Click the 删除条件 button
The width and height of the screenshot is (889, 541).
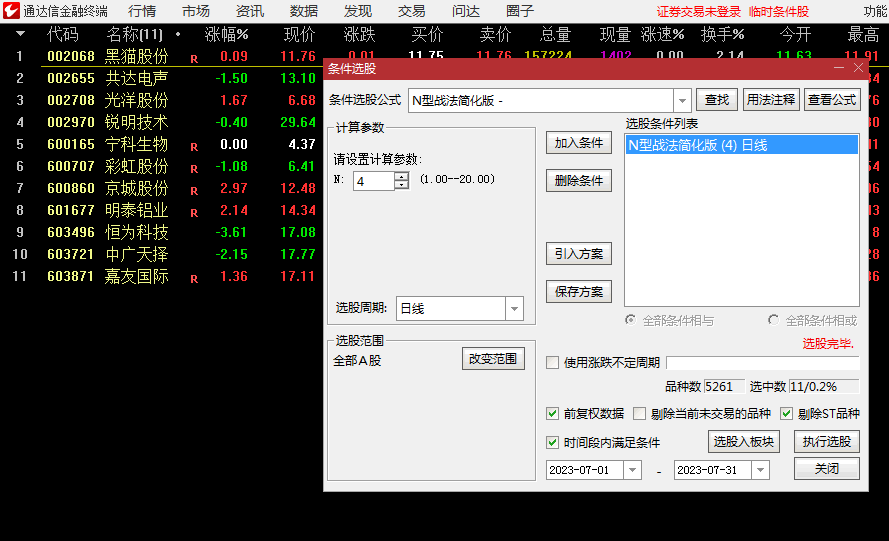tap(579, 181)
